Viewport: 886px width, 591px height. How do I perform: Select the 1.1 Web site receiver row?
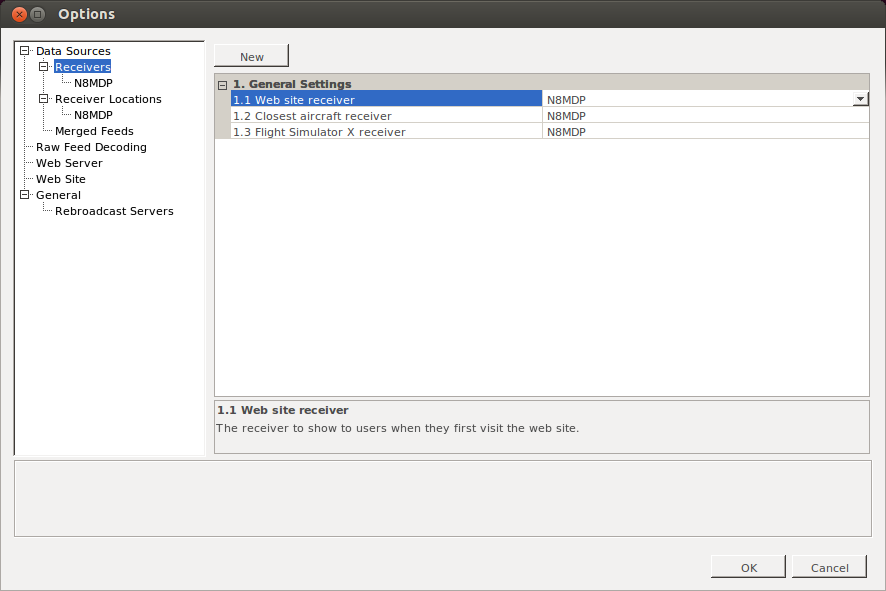tap(386, 99)
